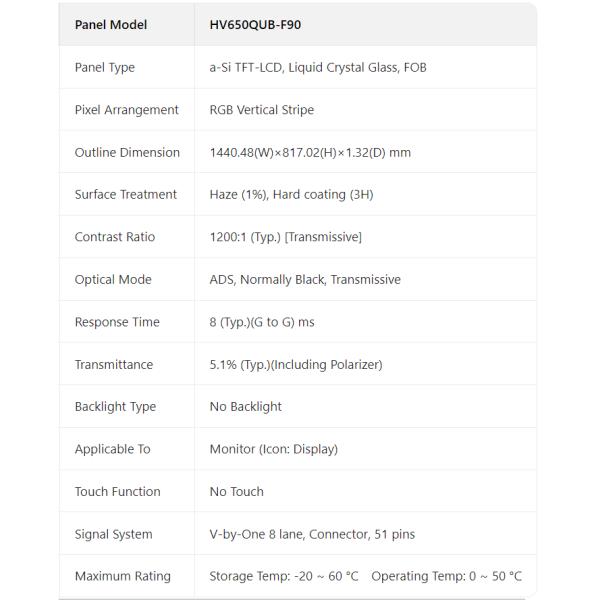Select the Surface Treatment label
The image size is (600, 600).
(x=126, y=195)
